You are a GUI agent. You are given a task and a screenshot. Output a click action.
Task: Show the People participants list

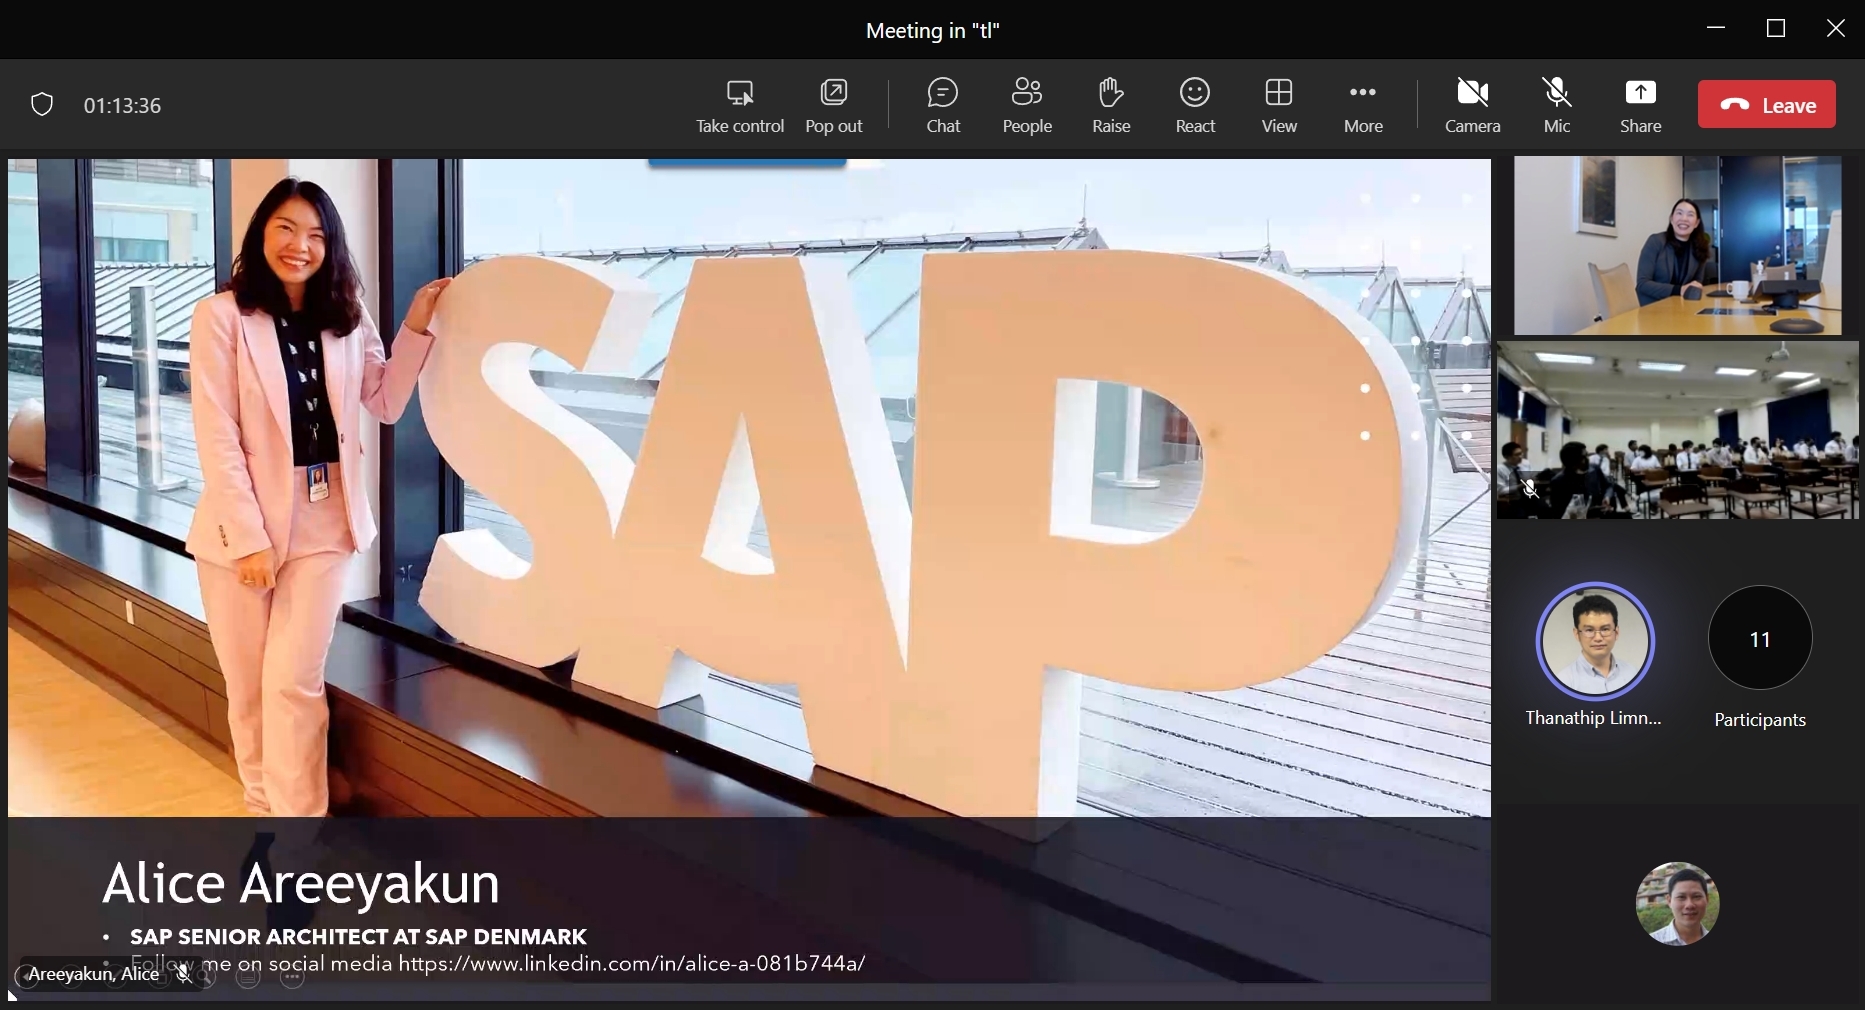point(1027,94)
